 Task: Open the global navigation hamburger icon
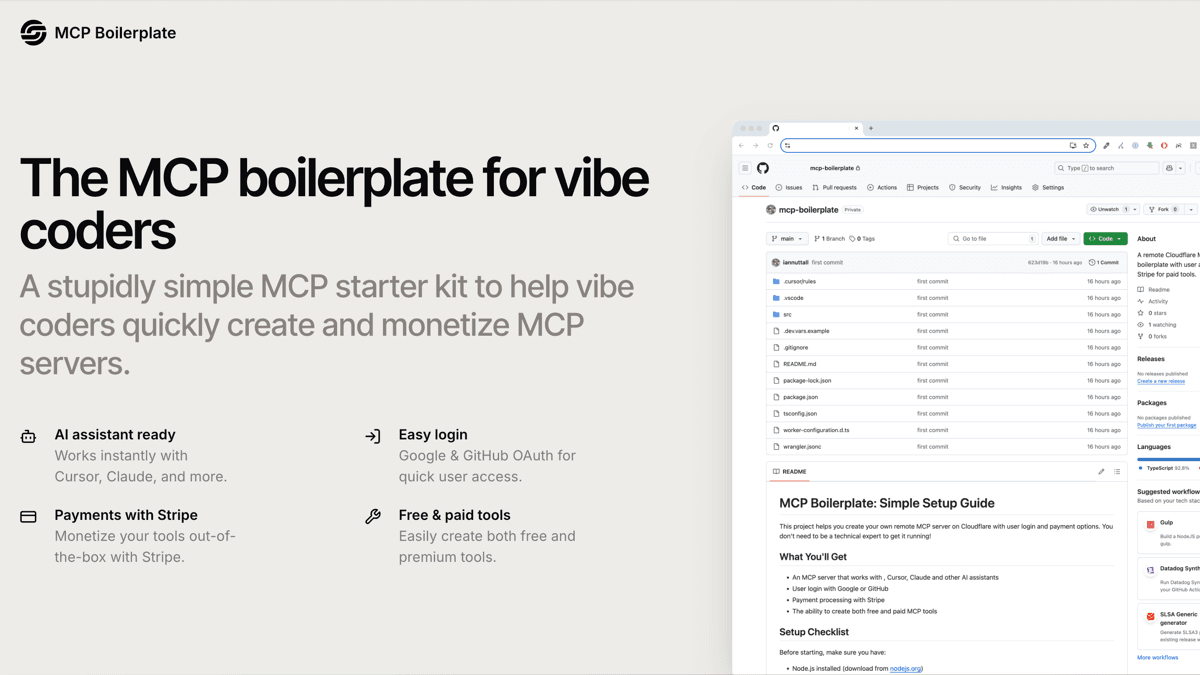(x=745, y=167)
